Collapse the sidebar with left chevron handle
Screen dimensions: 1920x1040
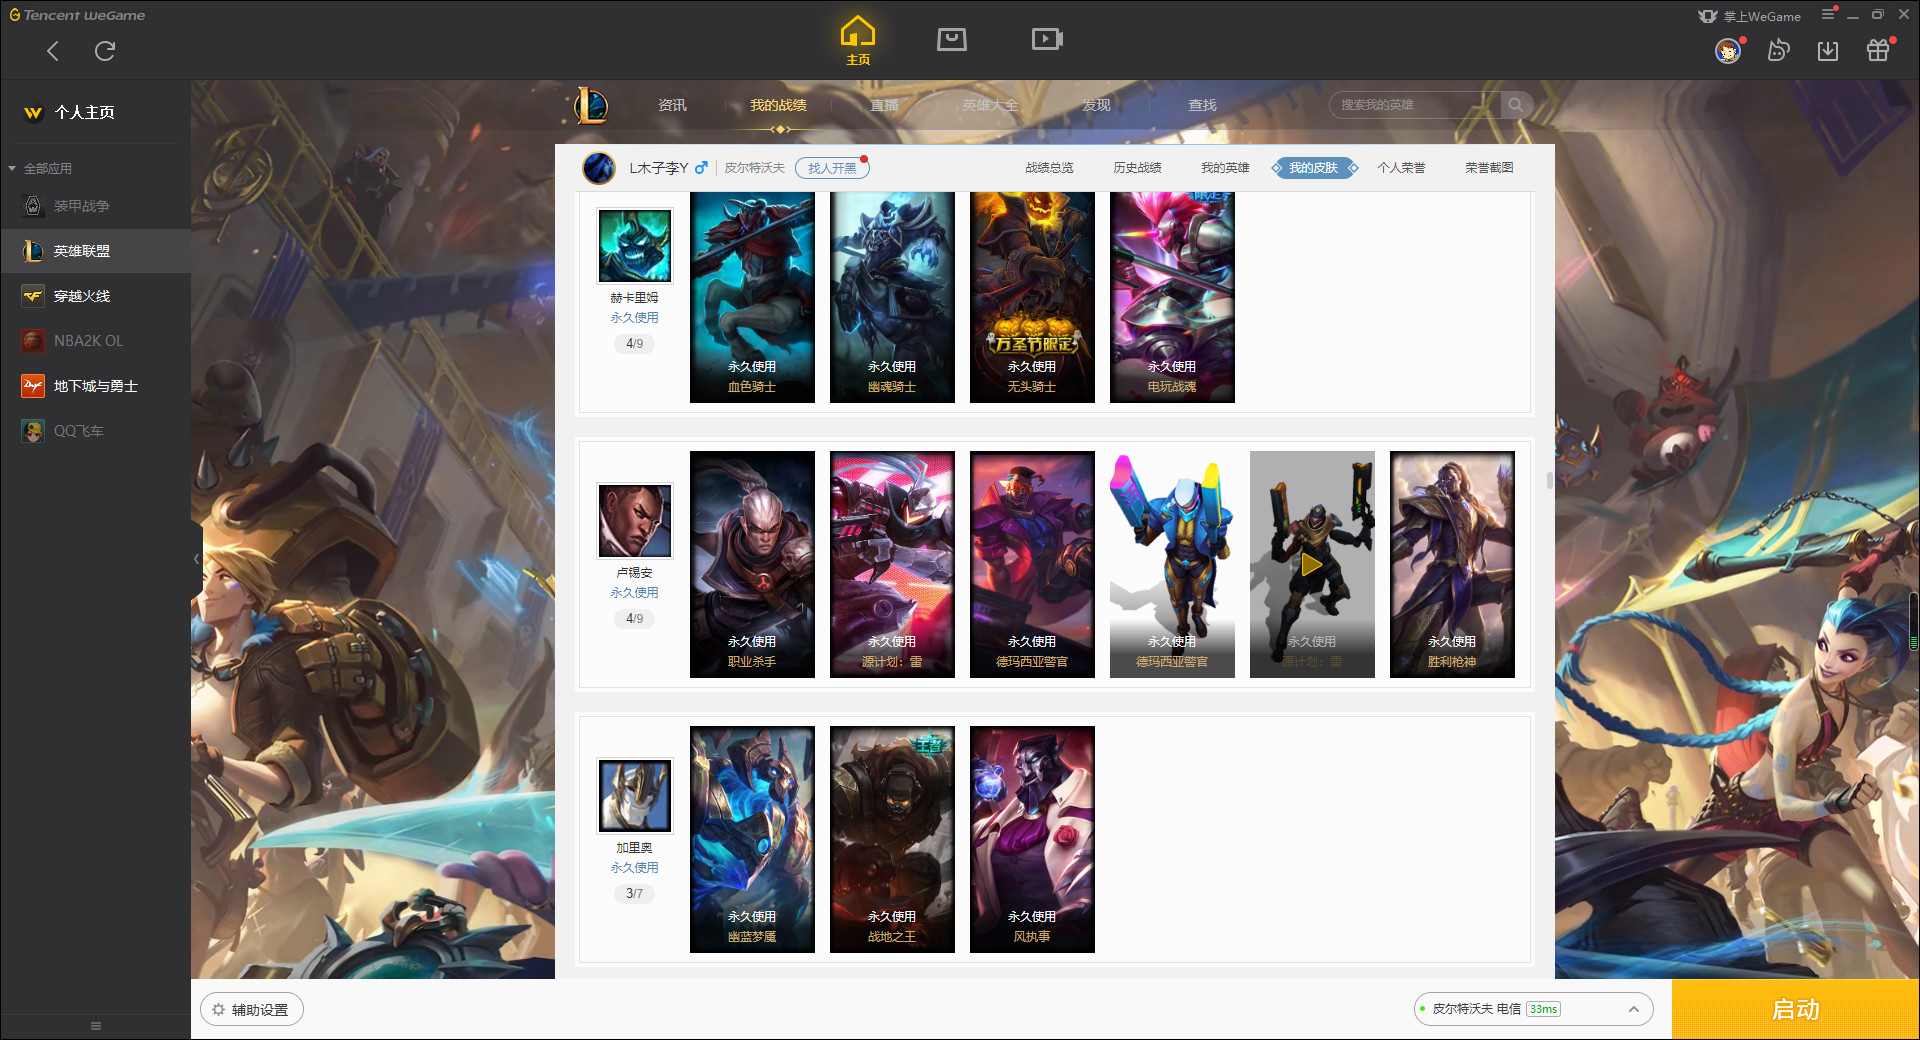coord(196,559)
